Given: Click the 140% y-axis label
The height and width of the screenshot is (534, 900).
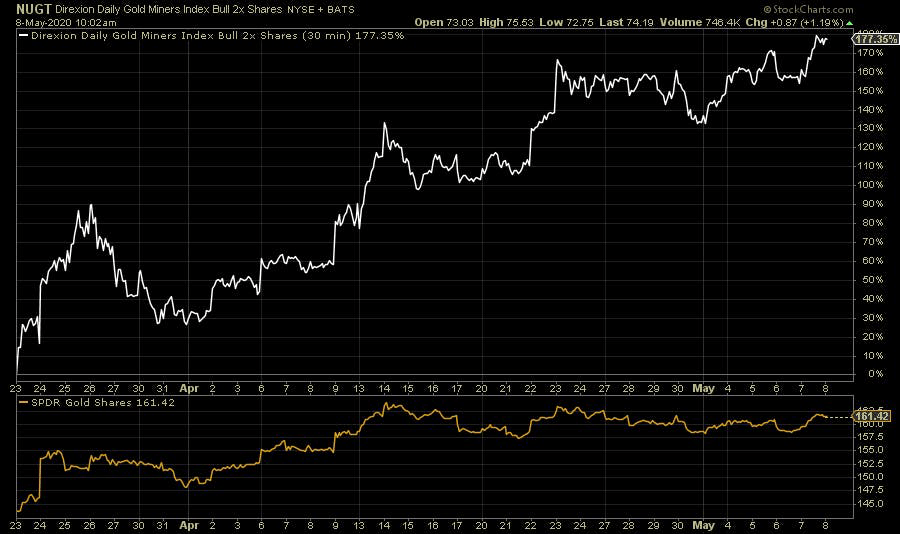Looking at the screenshot, I should click(871, 110).
